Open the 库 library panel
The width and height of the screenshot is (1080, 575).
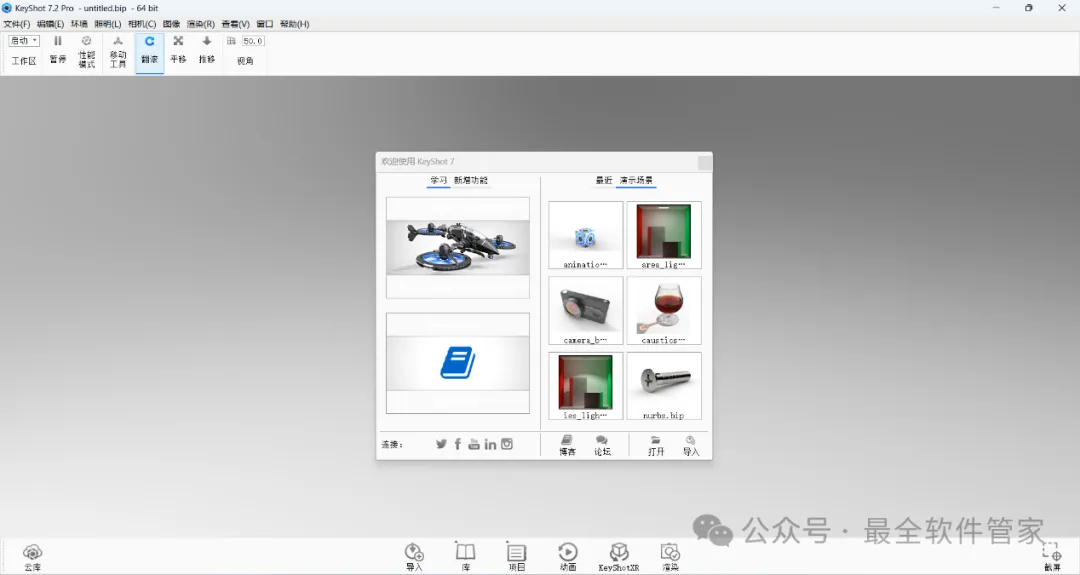point(466,557)
